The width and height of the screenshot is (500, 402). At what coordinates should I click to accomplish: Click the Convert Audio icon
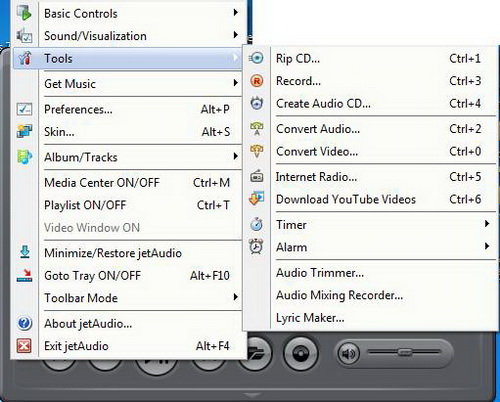click(x=256, y=129)
